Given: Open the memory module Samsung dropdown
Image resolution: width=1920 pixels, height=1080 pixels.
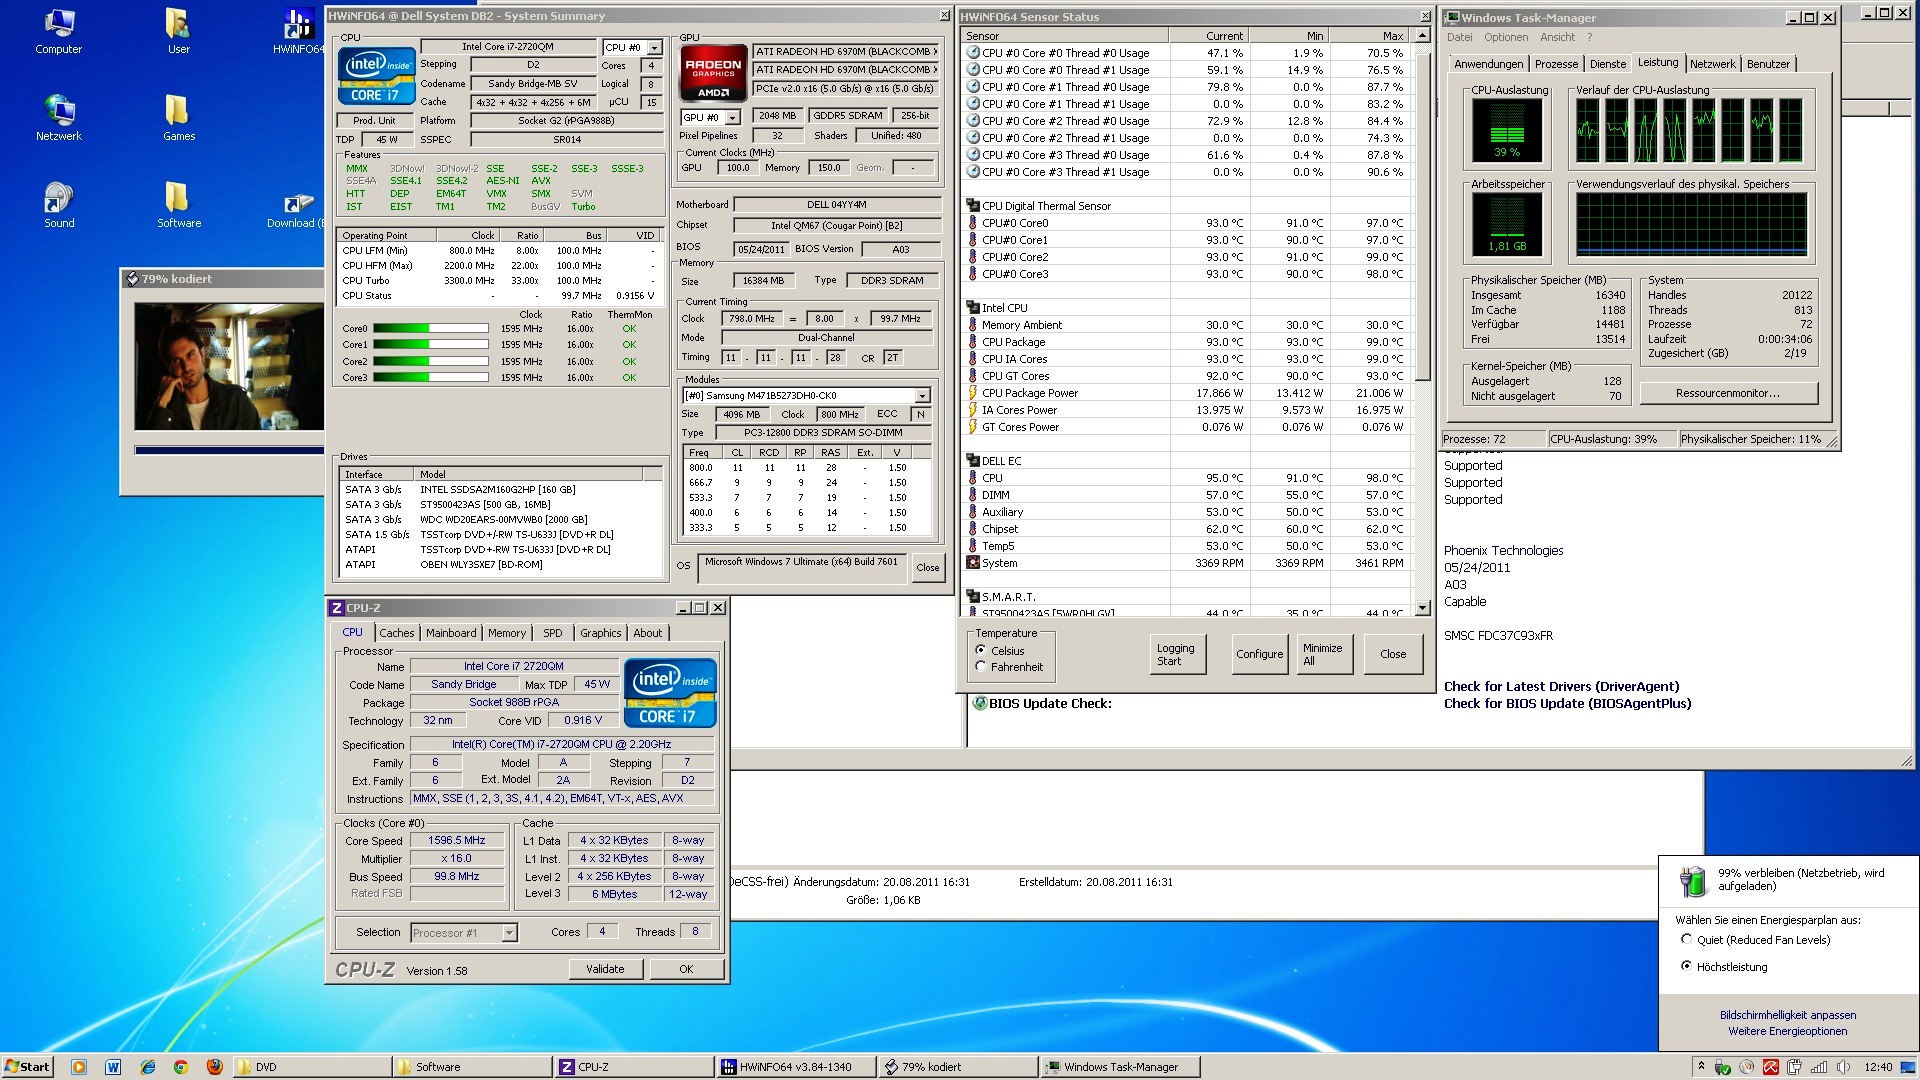Looking at the screenshot, I should (x=922, y=395).
